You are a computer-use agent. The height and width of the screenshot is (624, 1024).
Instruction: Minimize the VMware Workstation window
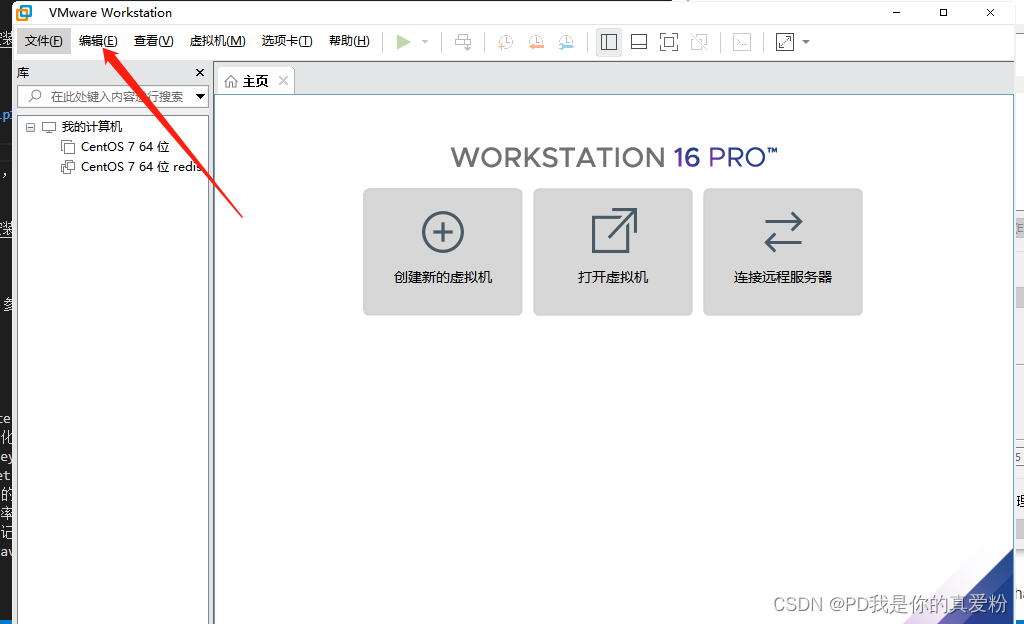point(897,12)
